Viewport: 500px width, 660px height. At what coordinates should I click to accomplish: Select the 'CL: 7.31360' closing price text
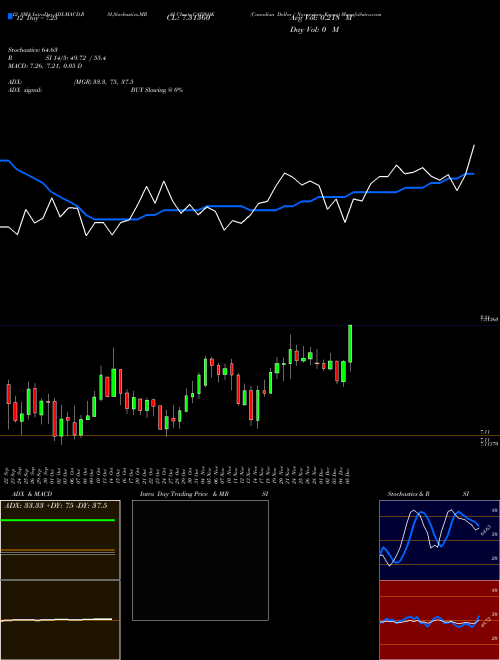click(188, 18)
